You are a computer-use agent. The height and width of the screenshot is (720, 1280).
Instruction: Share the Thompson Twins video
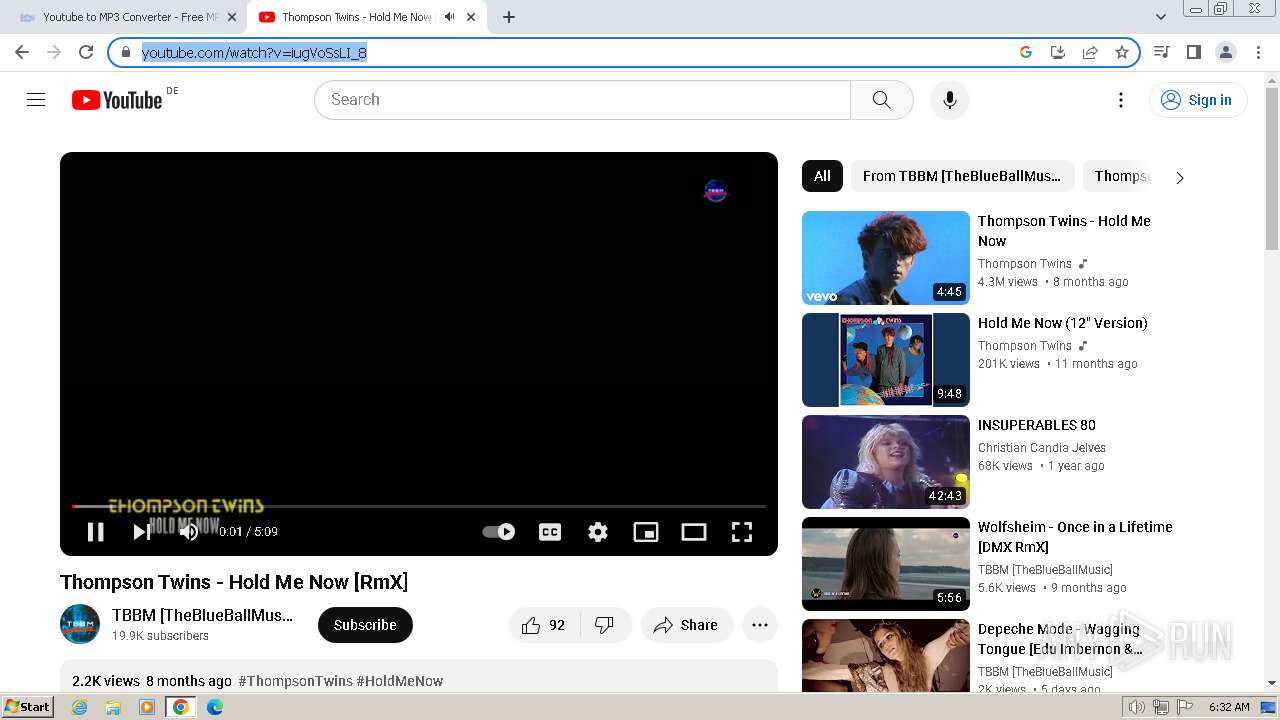coord(686,625)
